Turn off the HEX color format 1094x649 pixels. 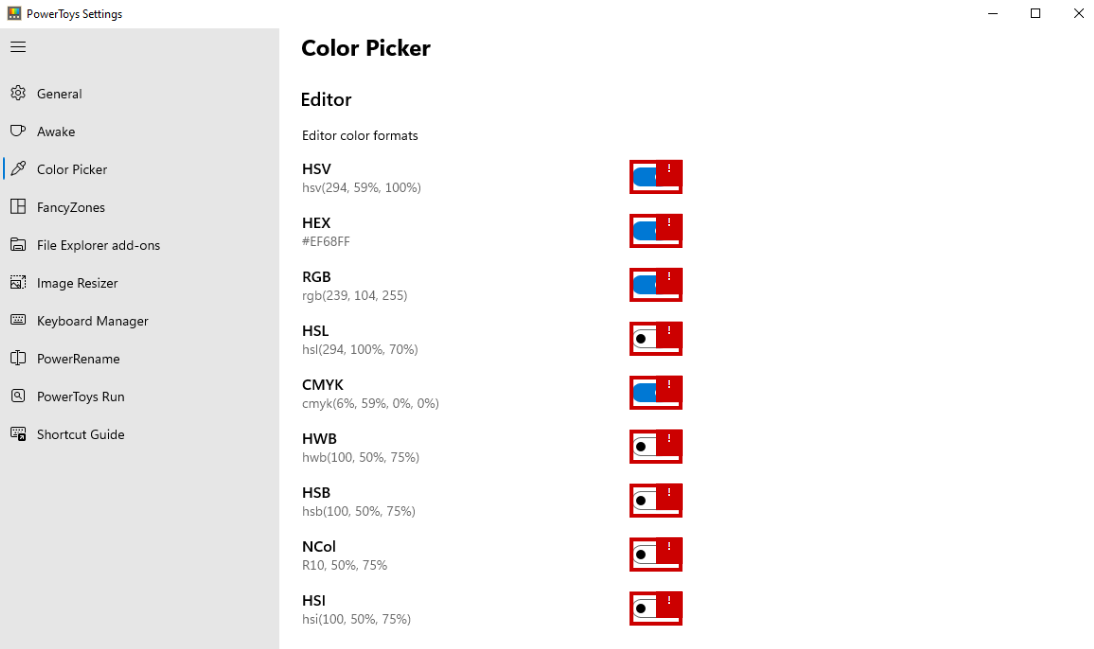[x=655, y=230]
